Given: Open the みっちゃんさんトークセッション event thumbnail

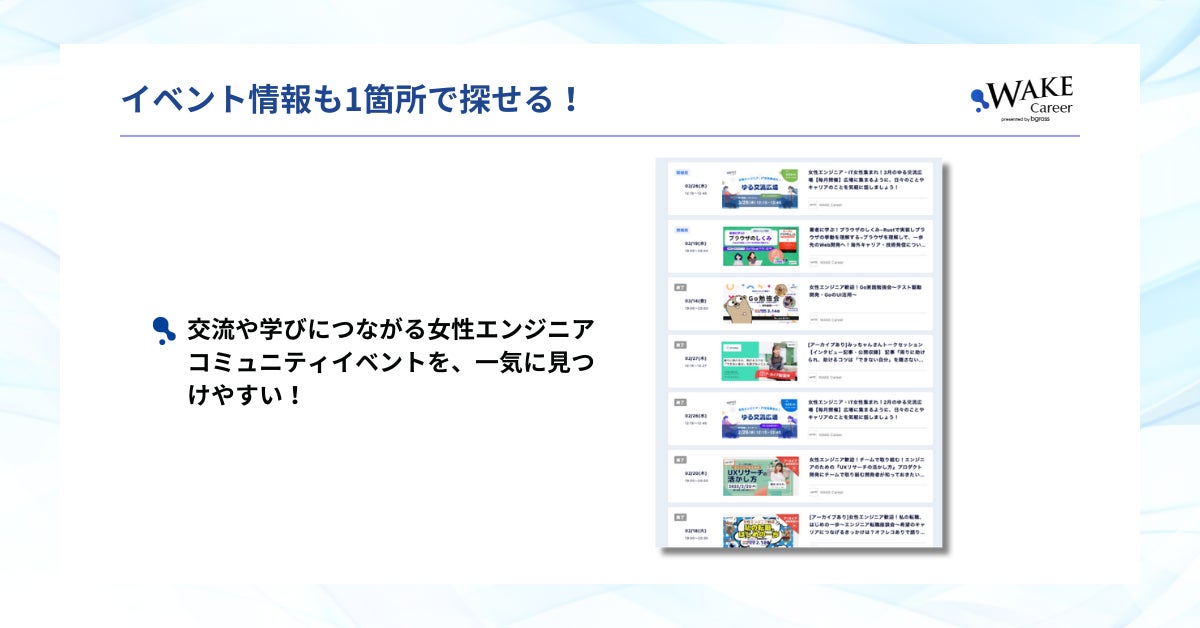Looking at the screenshot, I should tap(760, 361).
